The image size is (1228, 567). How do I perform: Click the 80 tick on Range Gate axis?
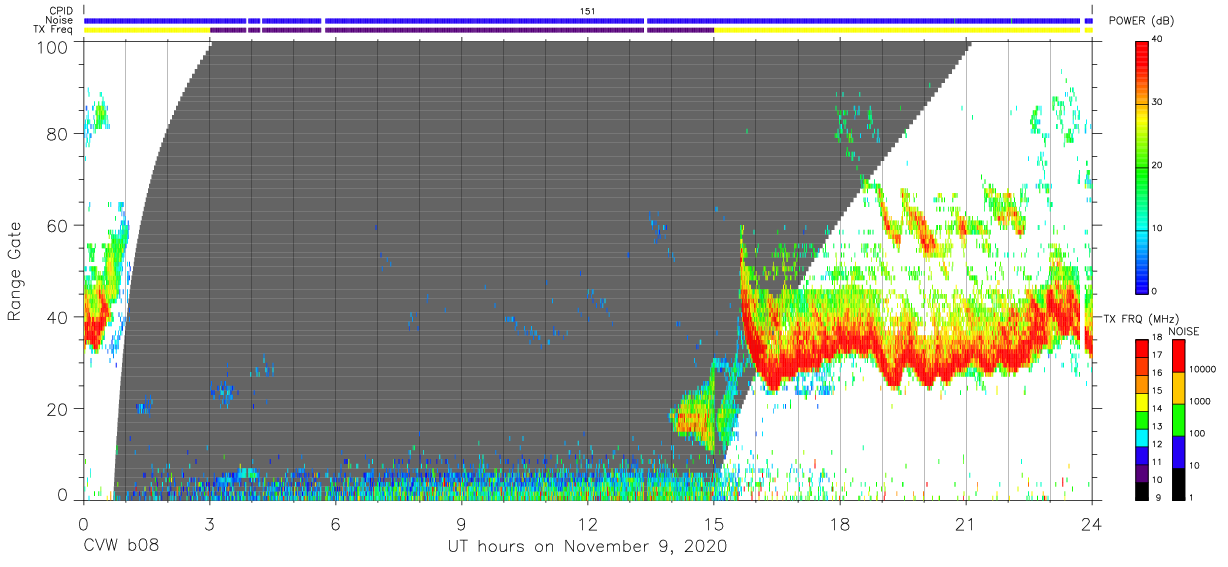pyautogui.click(x=59, y=134)
